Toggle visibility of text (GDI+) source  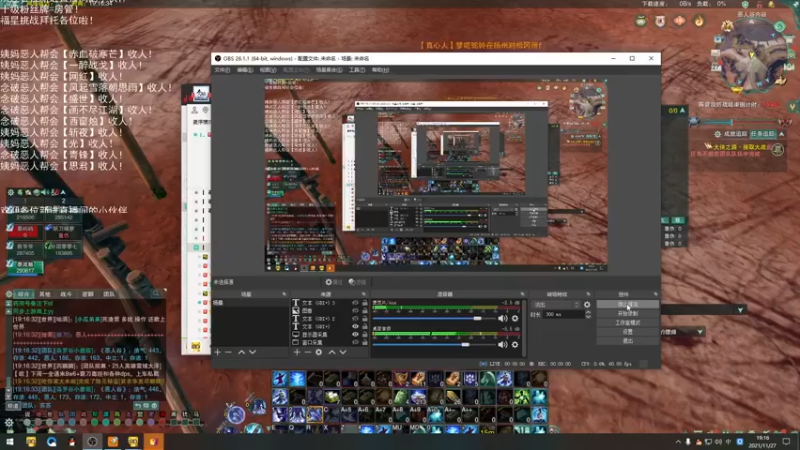click(x=355, y=327)
